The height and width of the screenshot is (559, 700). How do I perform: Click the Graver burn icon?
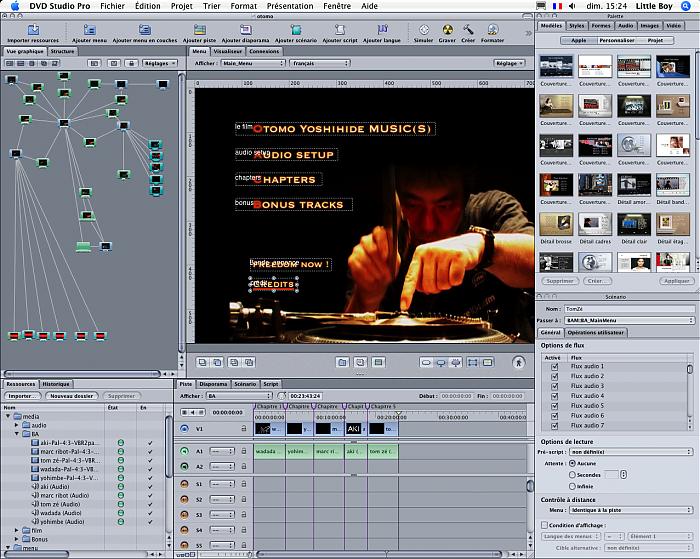point(447,30)
